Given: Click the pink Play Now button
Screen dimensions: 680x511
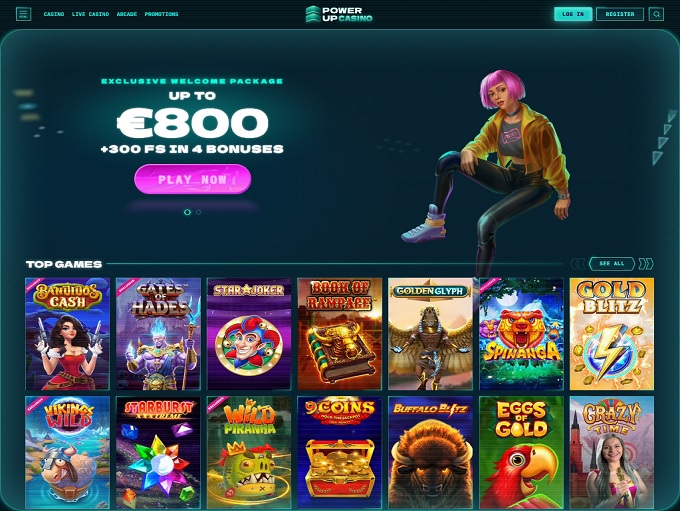Looking at the screenshot, I should (x=193, y=179).
